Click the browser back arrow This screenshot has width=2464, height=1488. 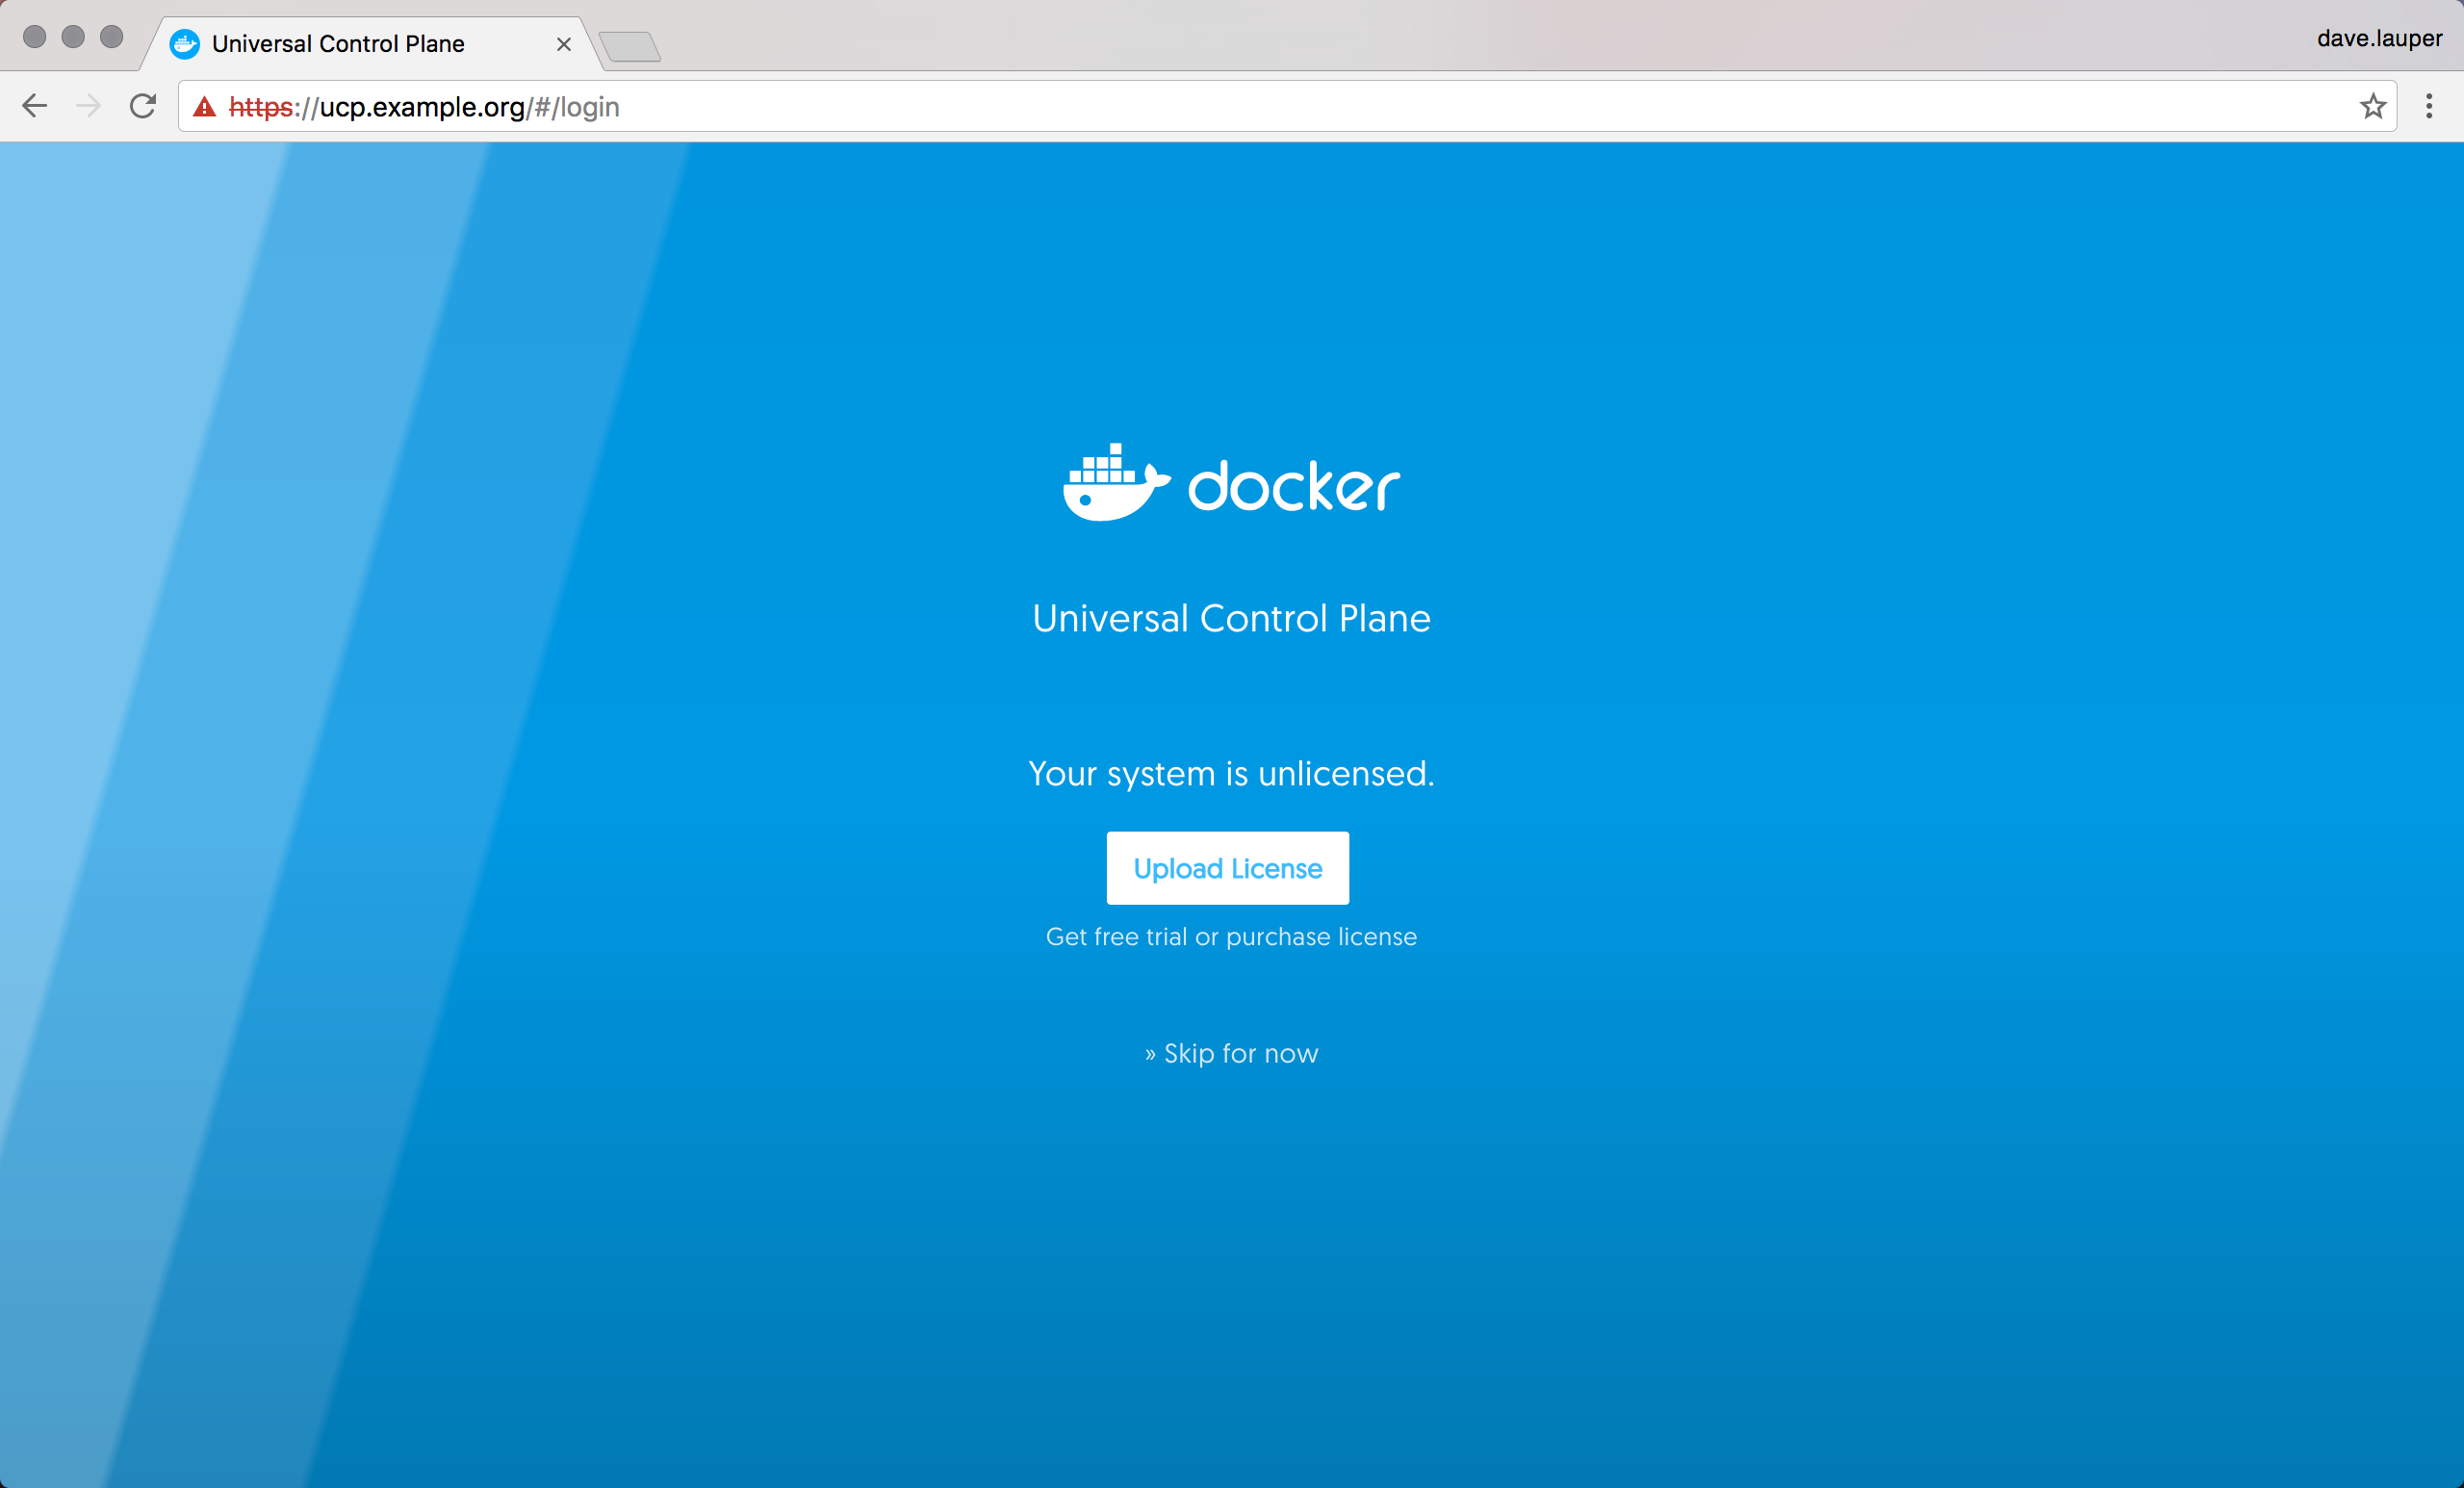(x=35, y=106)
